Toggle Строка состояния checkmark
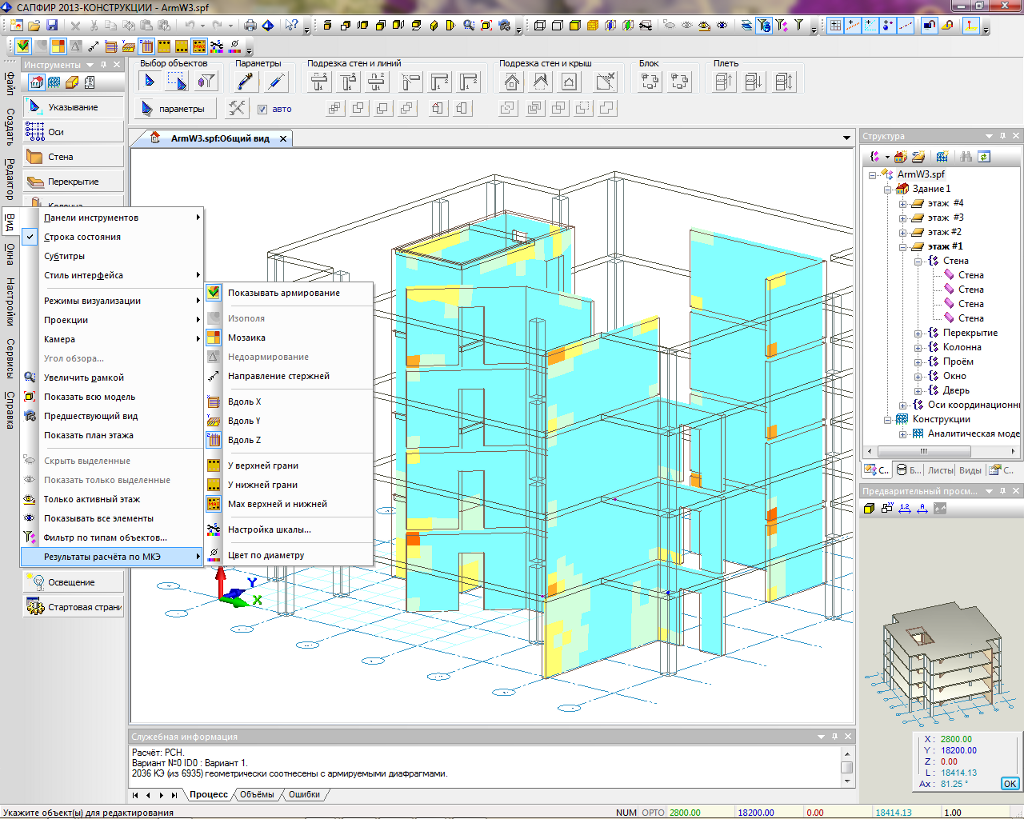The image size is (1024, 819). click(x=82, y=237)
